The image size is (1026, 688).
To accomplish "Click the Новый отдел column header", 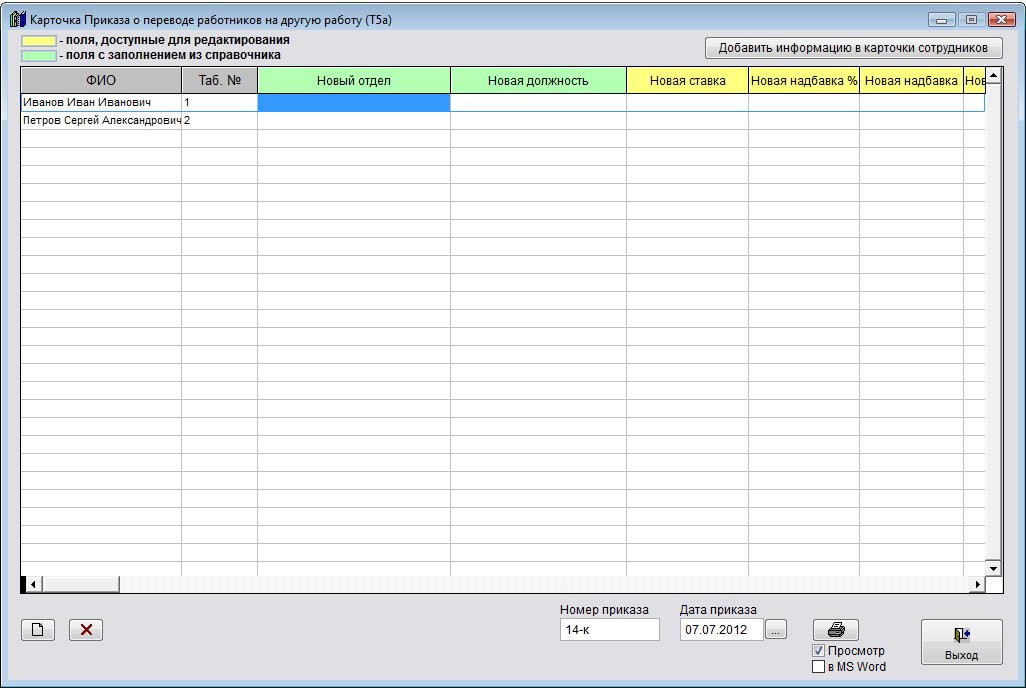I will [x=353, y=81].
